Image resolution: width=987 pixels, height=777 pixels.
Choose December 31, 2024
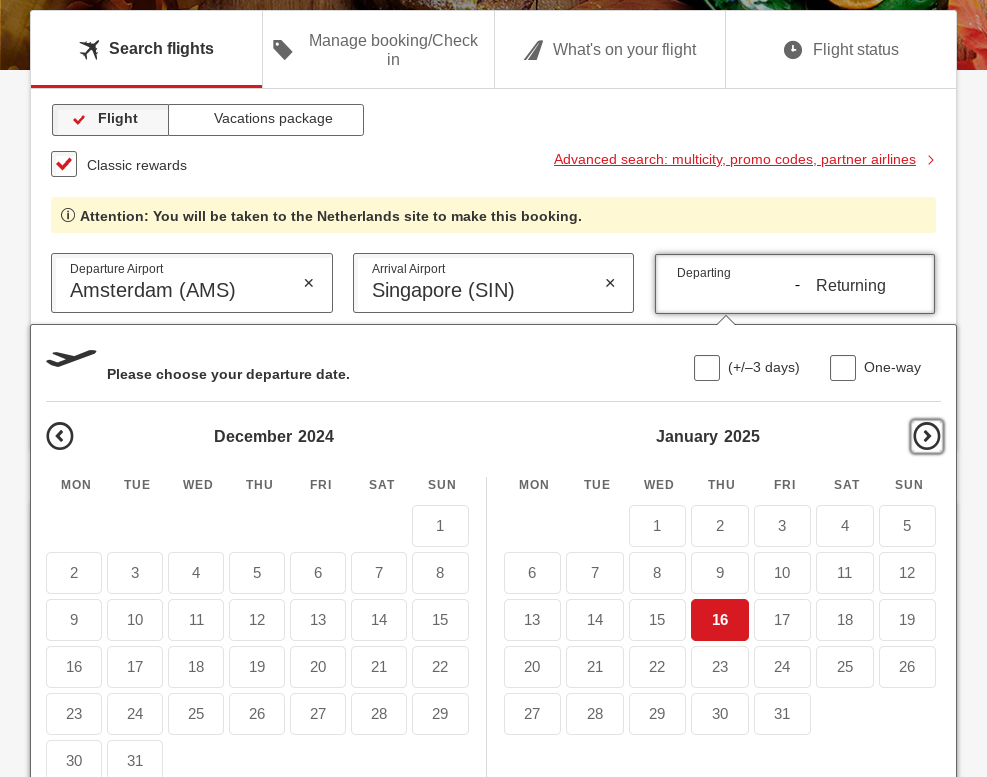(135, 761)
